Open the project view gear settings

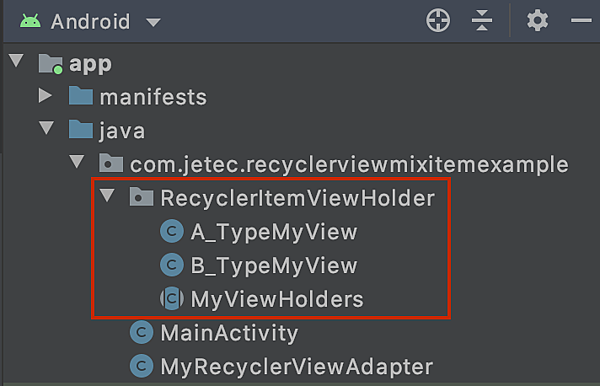(537, 20)
